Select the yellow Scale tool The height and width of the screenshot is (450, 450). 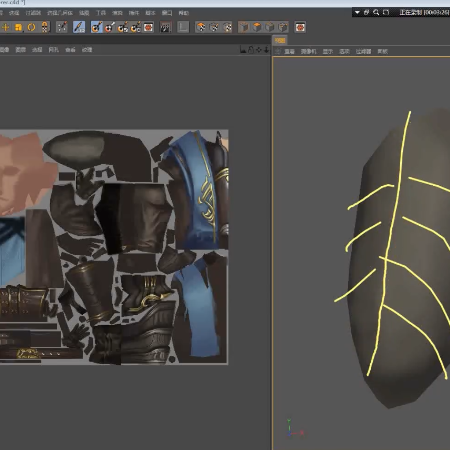pyautogui.click(x=19, y=27)
